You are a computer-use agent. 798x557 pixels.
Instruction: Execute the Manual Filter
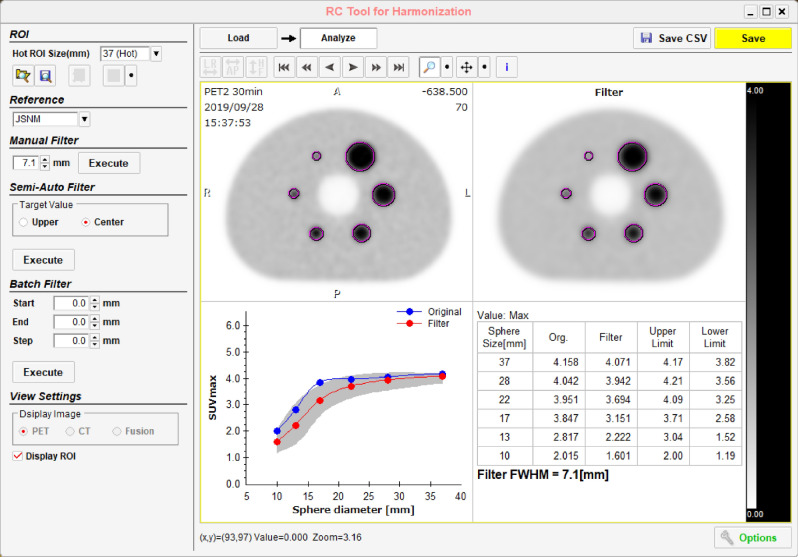(109, 163)
